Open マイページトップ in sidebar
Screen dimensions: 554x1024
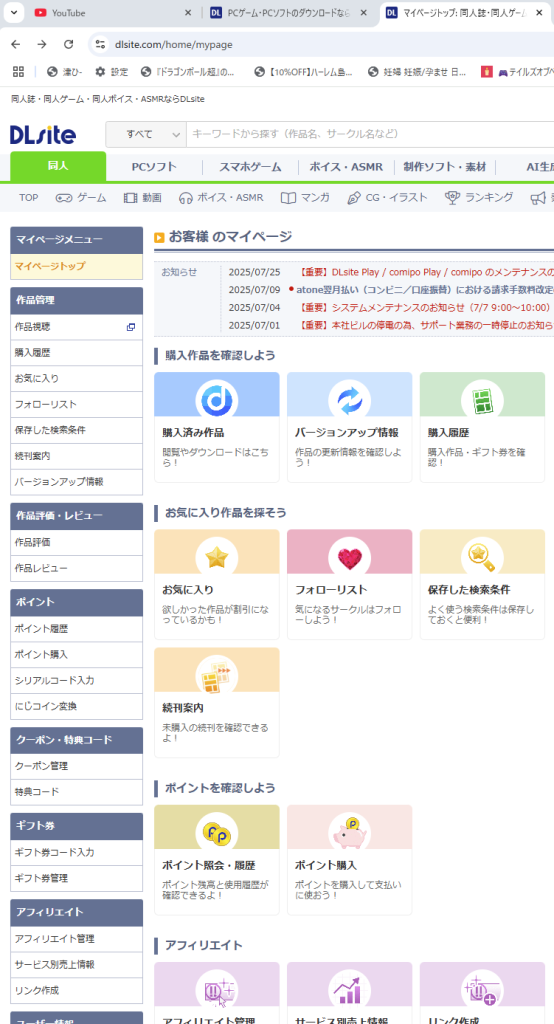(76, 266)
